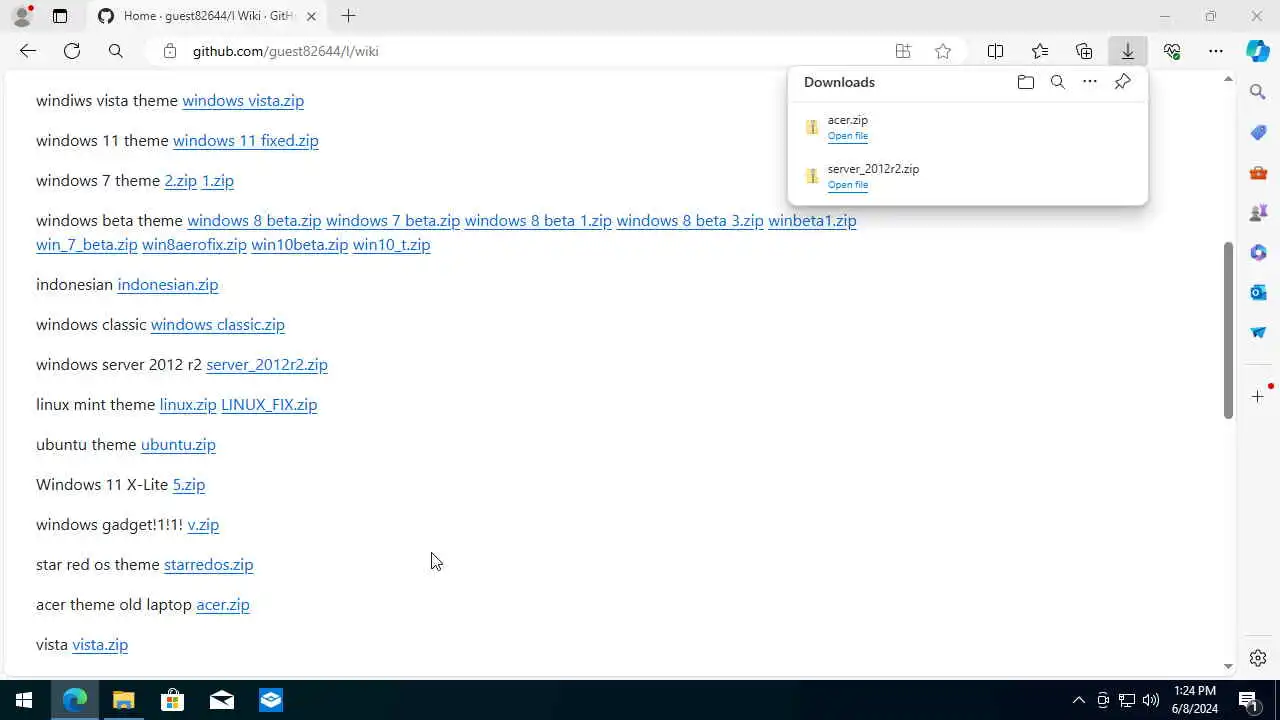
Task: Open more options in Downloads panel
Action: pyautogui.click(x=1090, y=82)
